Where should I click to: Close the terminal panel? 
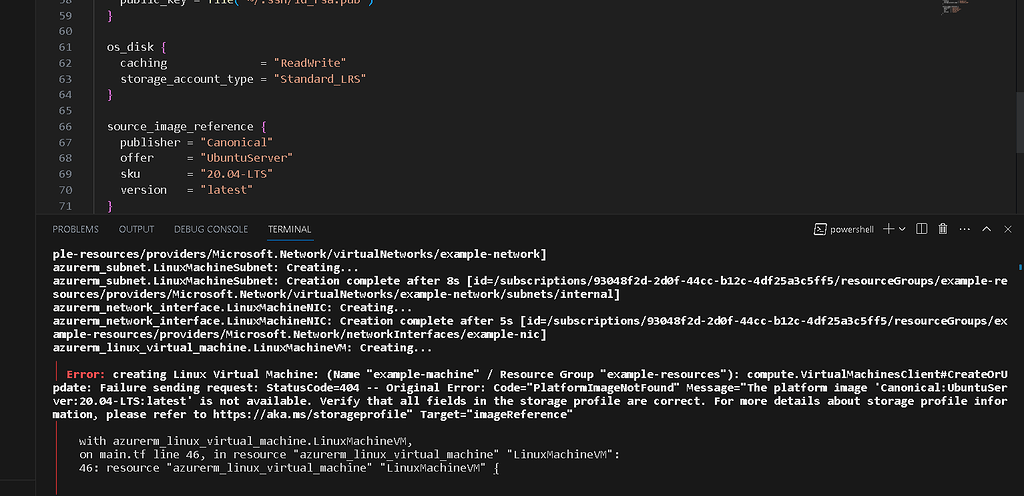point(1005,229)
